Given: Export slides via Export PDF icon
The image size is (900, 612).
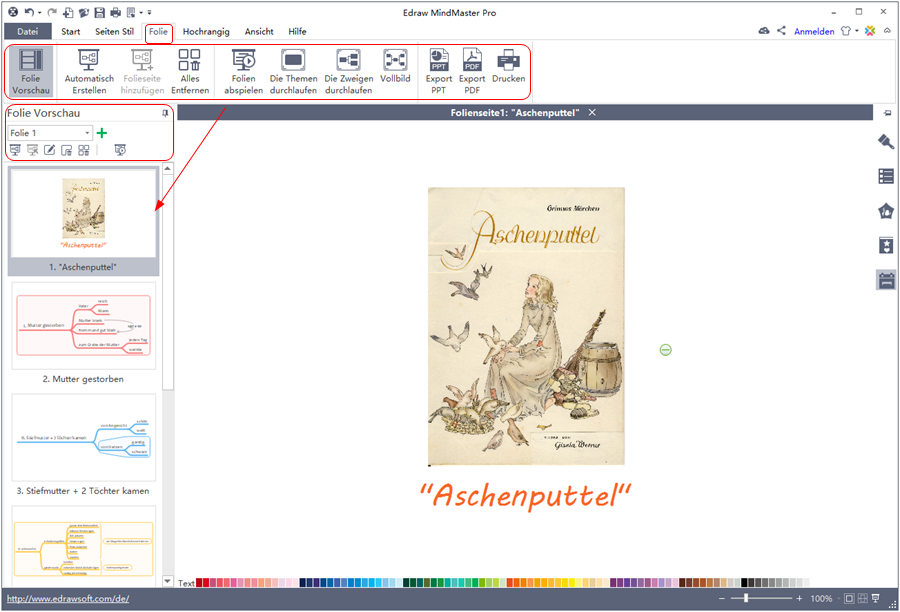Looking at the screenshot, I should pyautogui.click(x=472, y=60).
